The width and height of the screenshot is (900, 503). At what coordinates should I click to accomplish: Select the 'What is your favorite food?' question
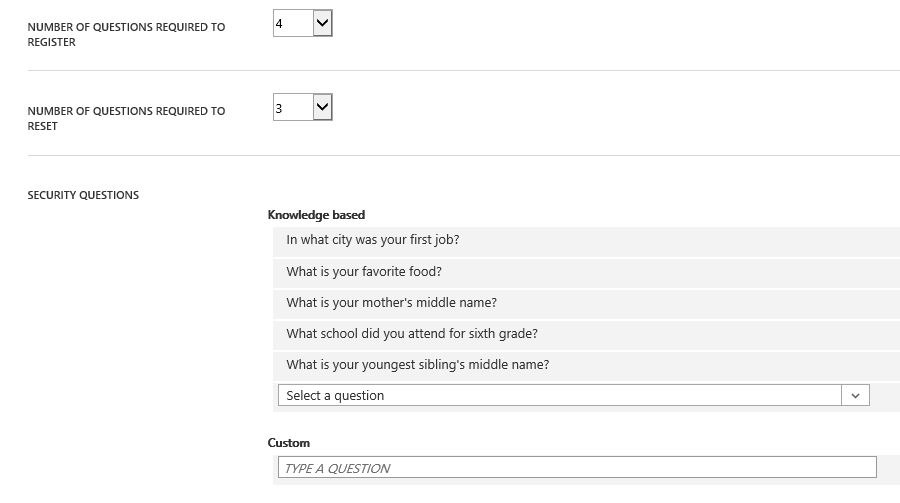(x=364, y=272)
